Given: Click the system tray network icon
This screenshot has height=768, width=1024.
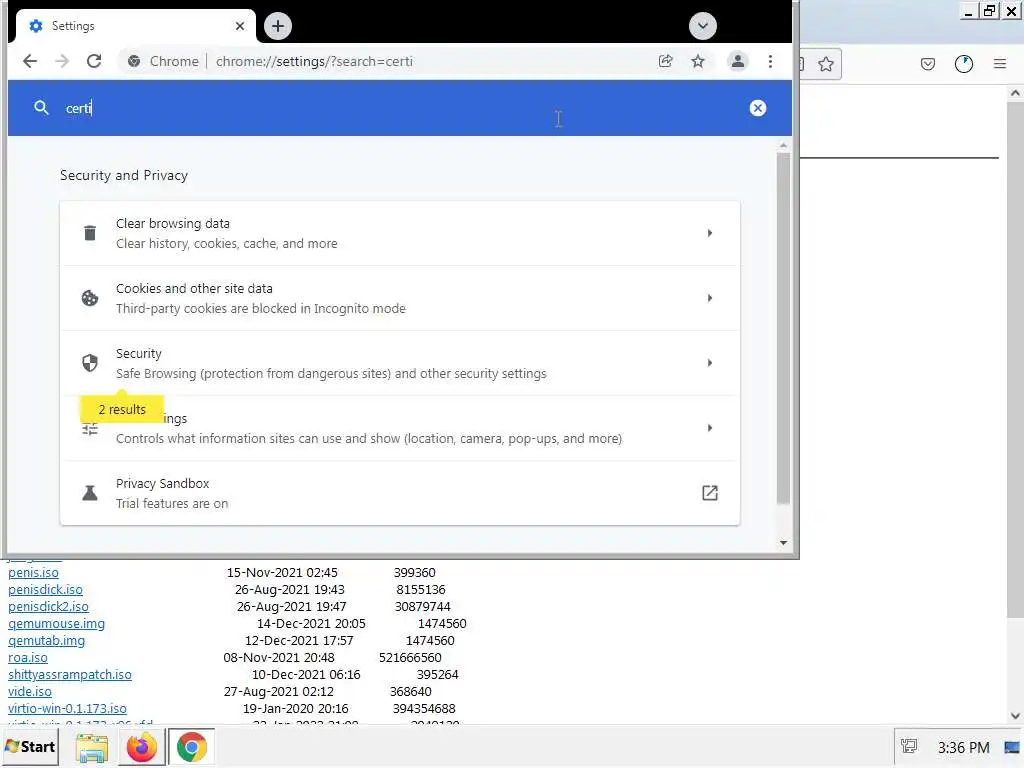Looking at the screenshot, I should point(909,746).
